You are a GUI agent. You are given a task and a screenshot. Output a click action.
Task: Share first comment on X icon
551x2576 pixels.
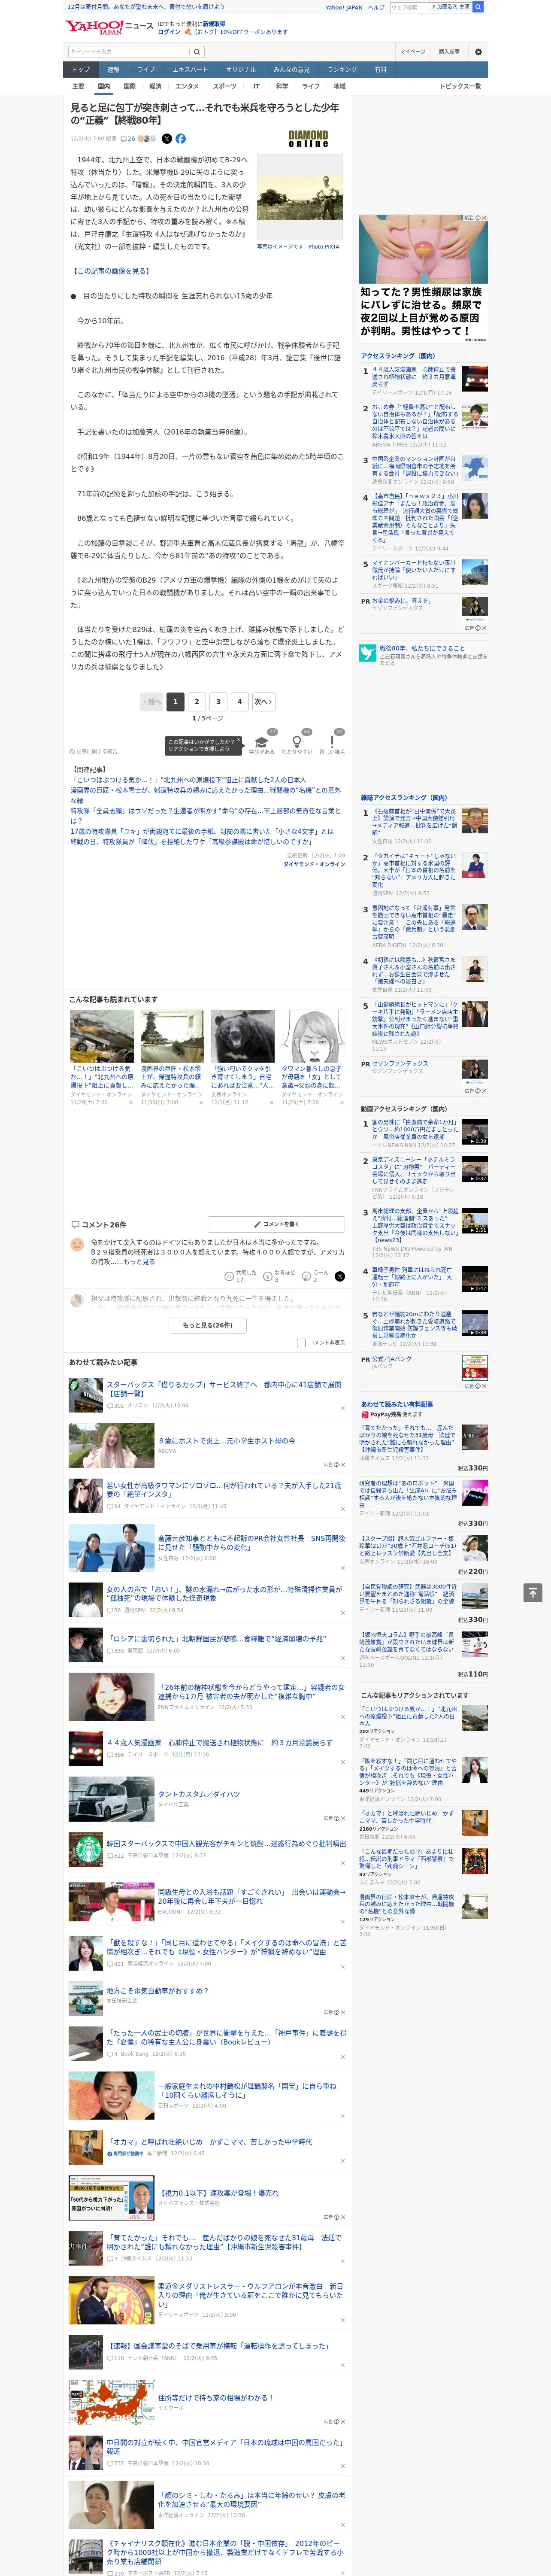pos(339,1276)
